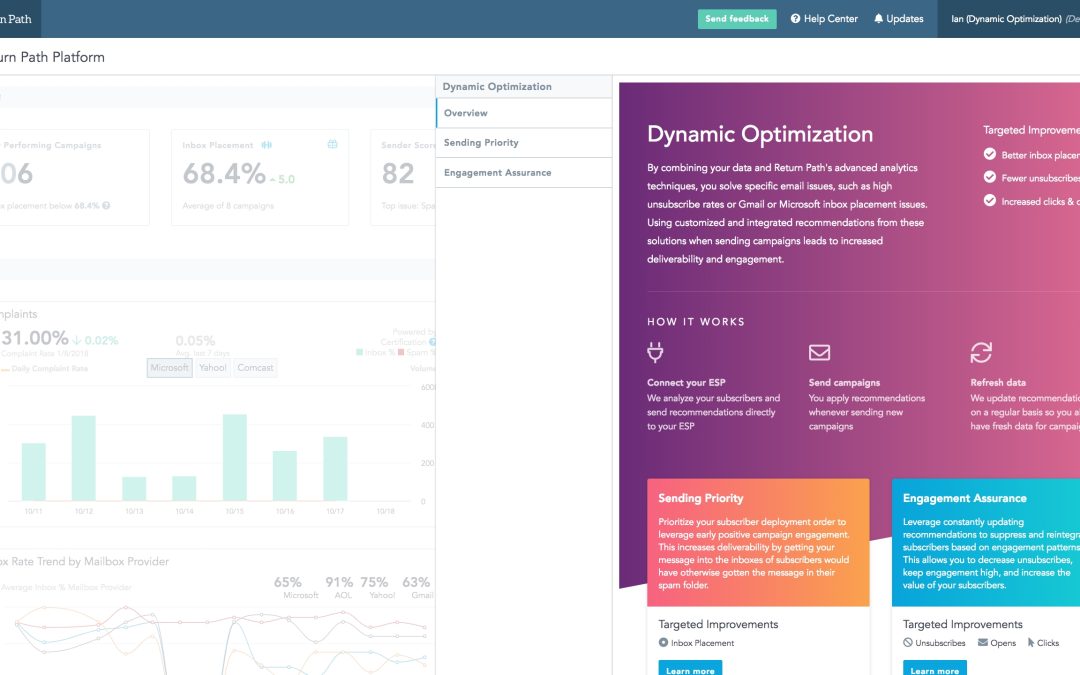Image resolution: width=1080 pixels, height=675 pixels.
Task: Click the HOW IT WORKS heading
Action: [696, 322]
